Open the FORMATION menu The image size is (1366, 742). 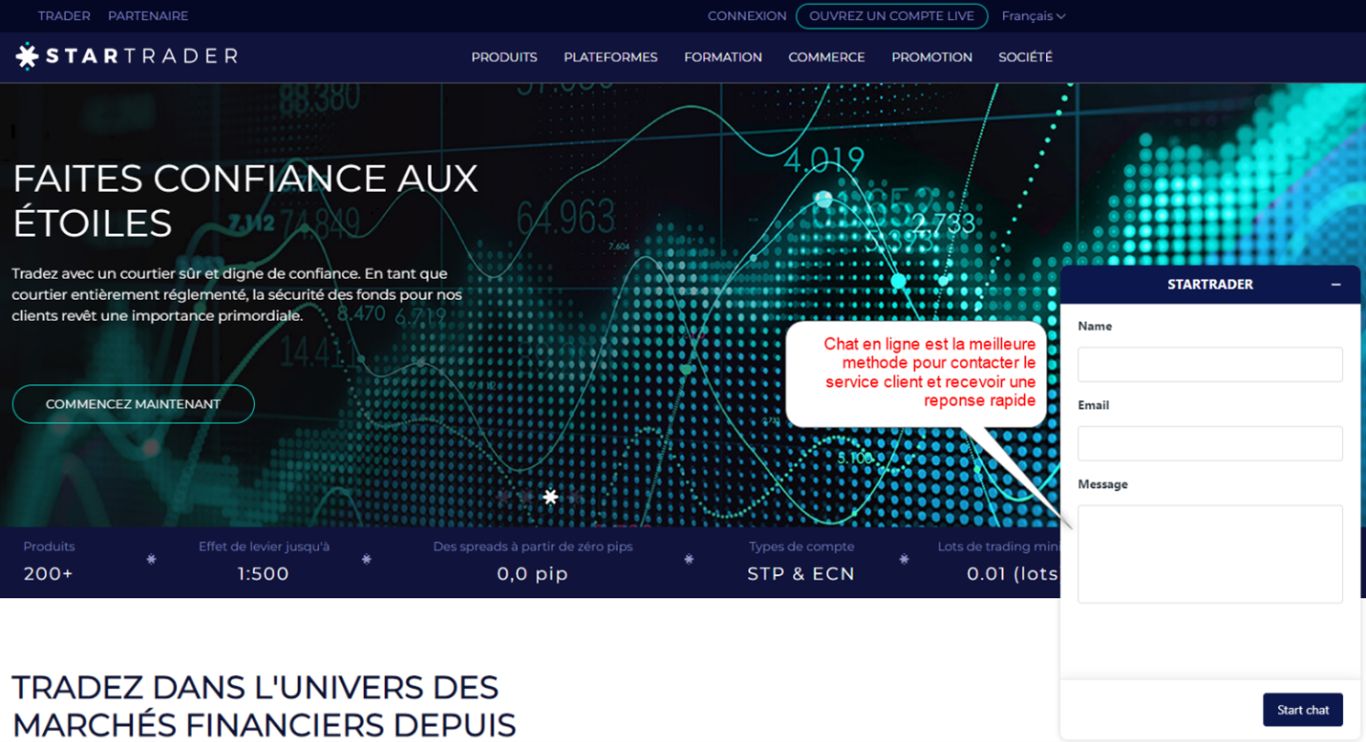click(723, 57)
